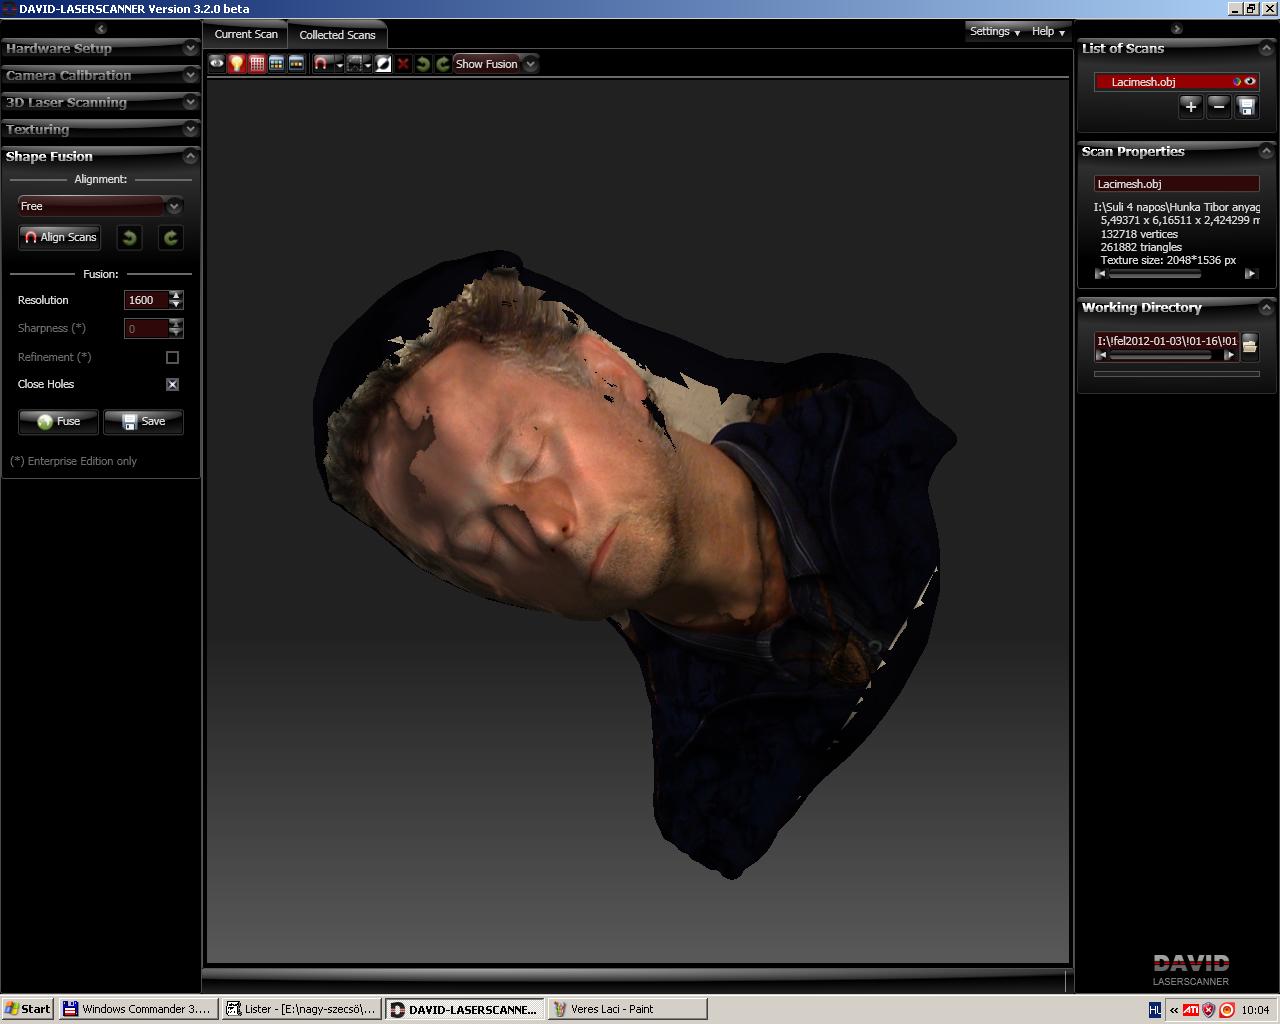
Task: Toggle the light bulb lighting icon
Action: (237, 64)
